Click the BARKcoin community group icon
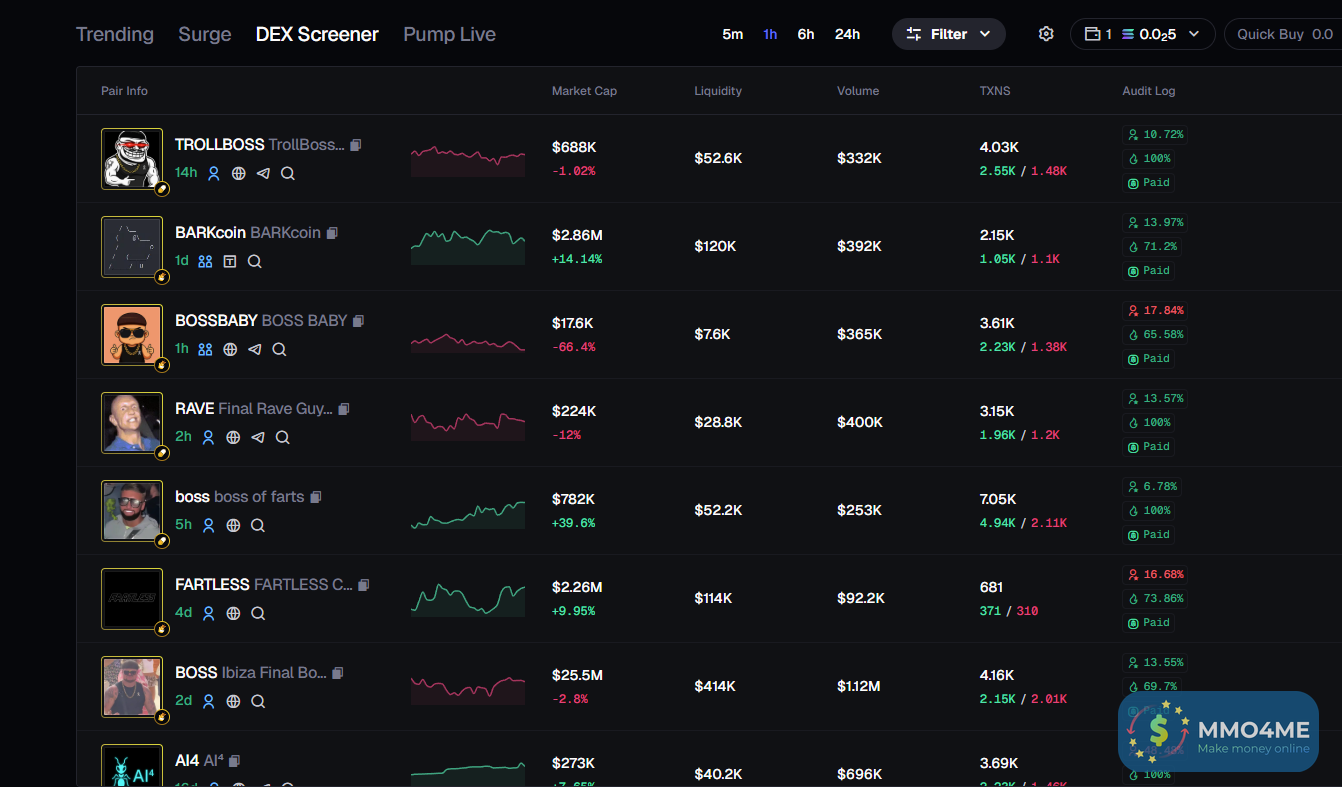1342x787 pixels. [x=205, y=261]
